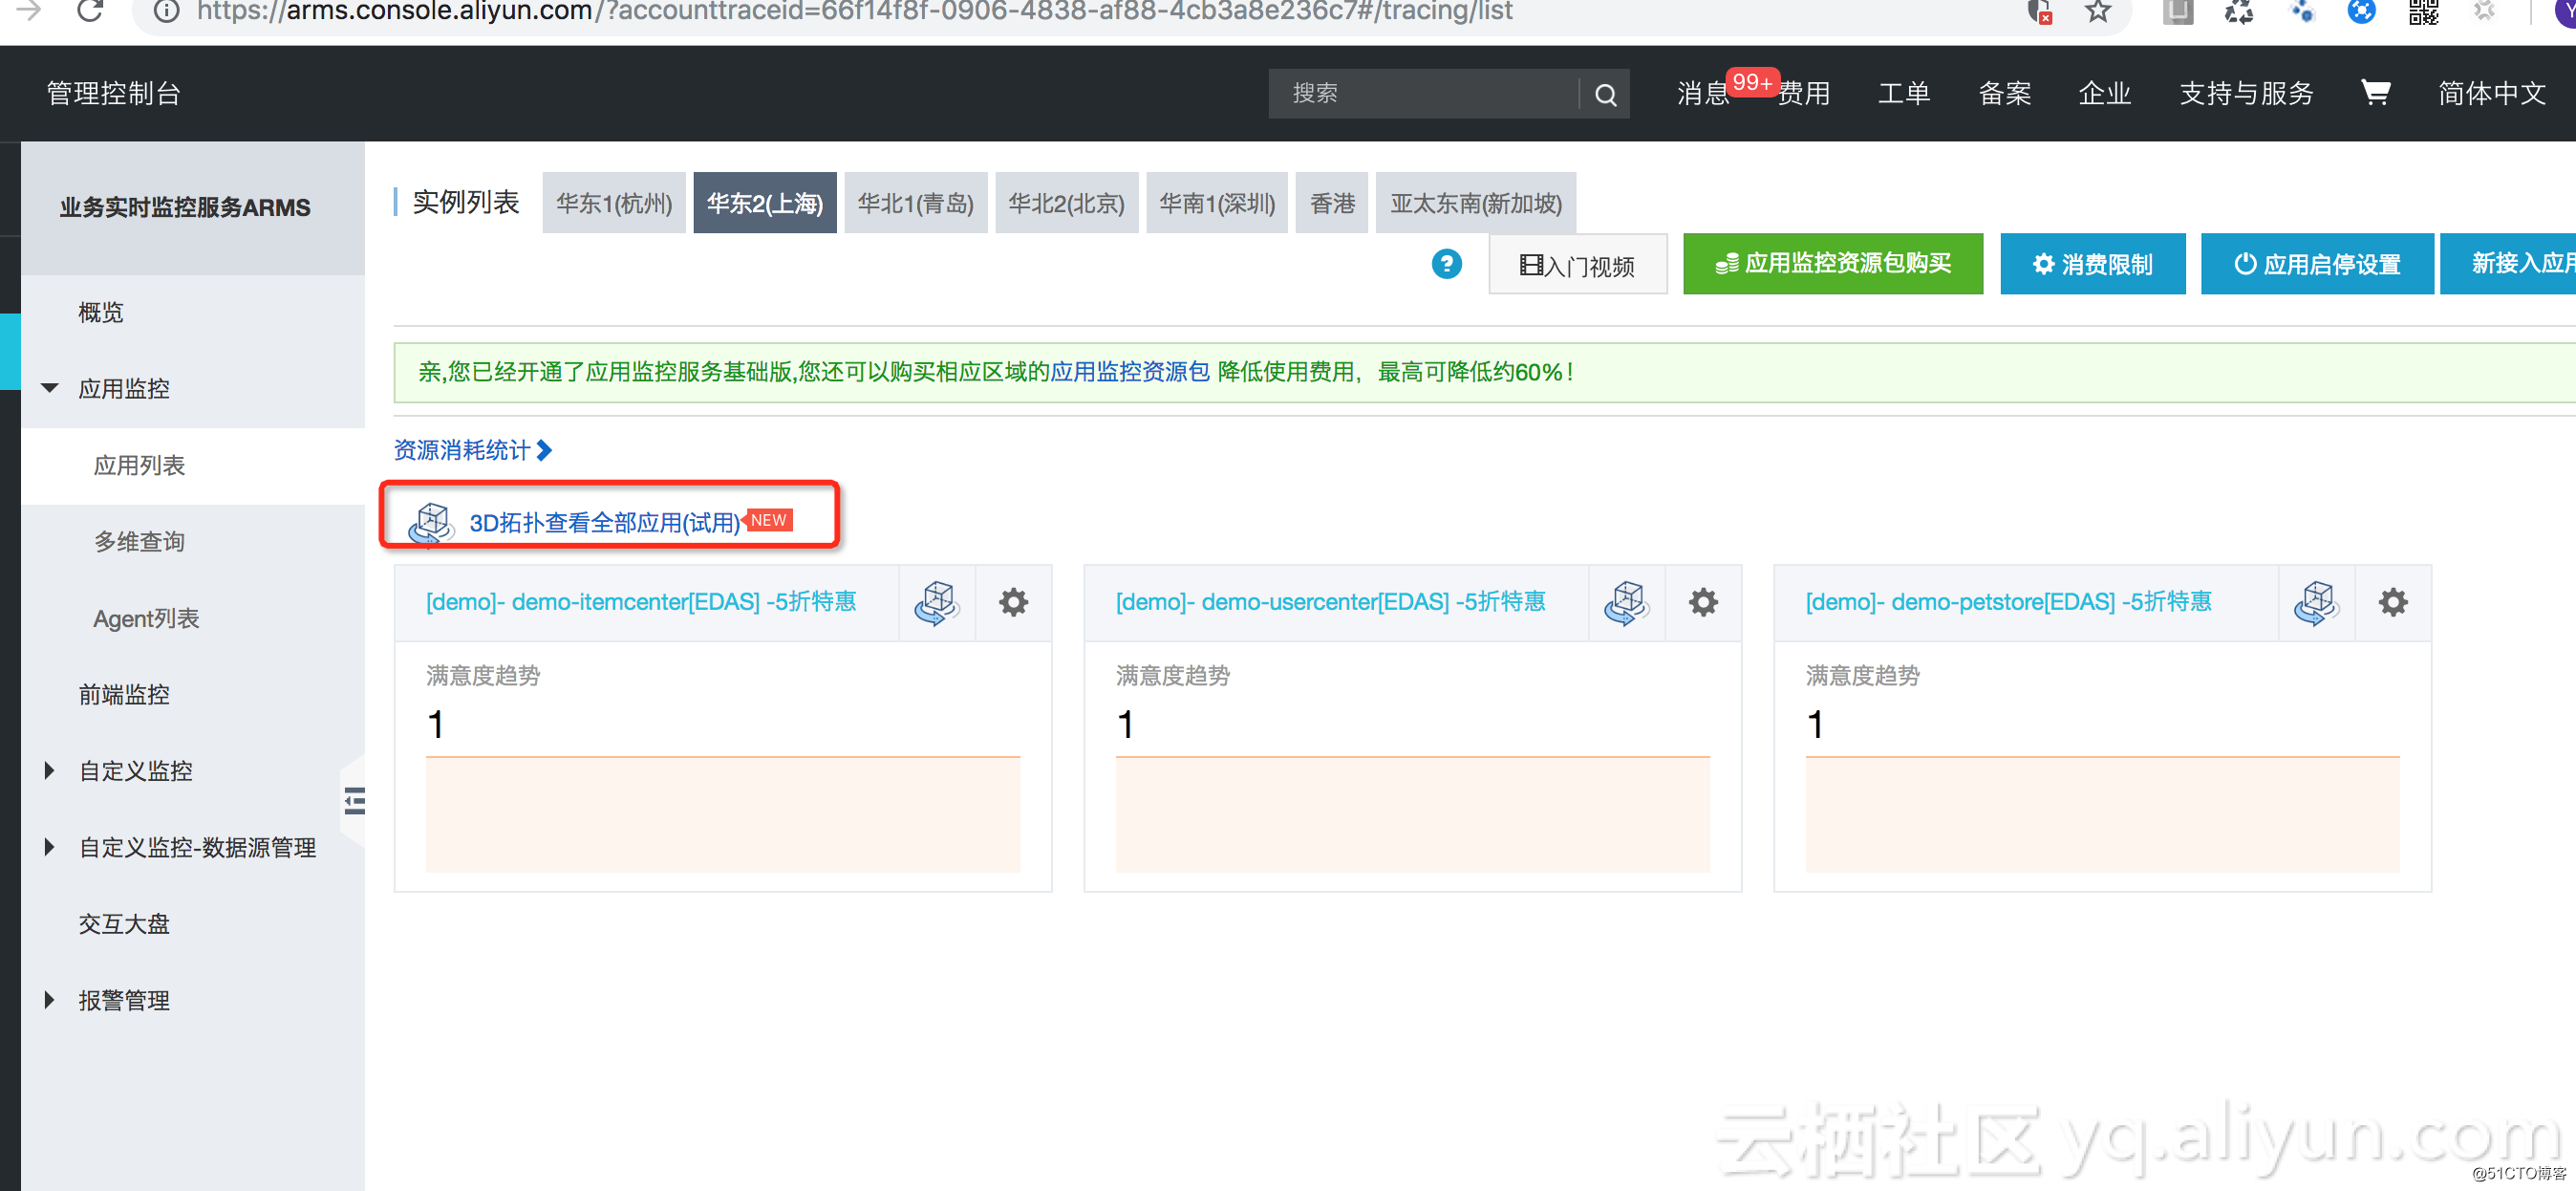Click the search magnifier icon

tap(1605, 94)
